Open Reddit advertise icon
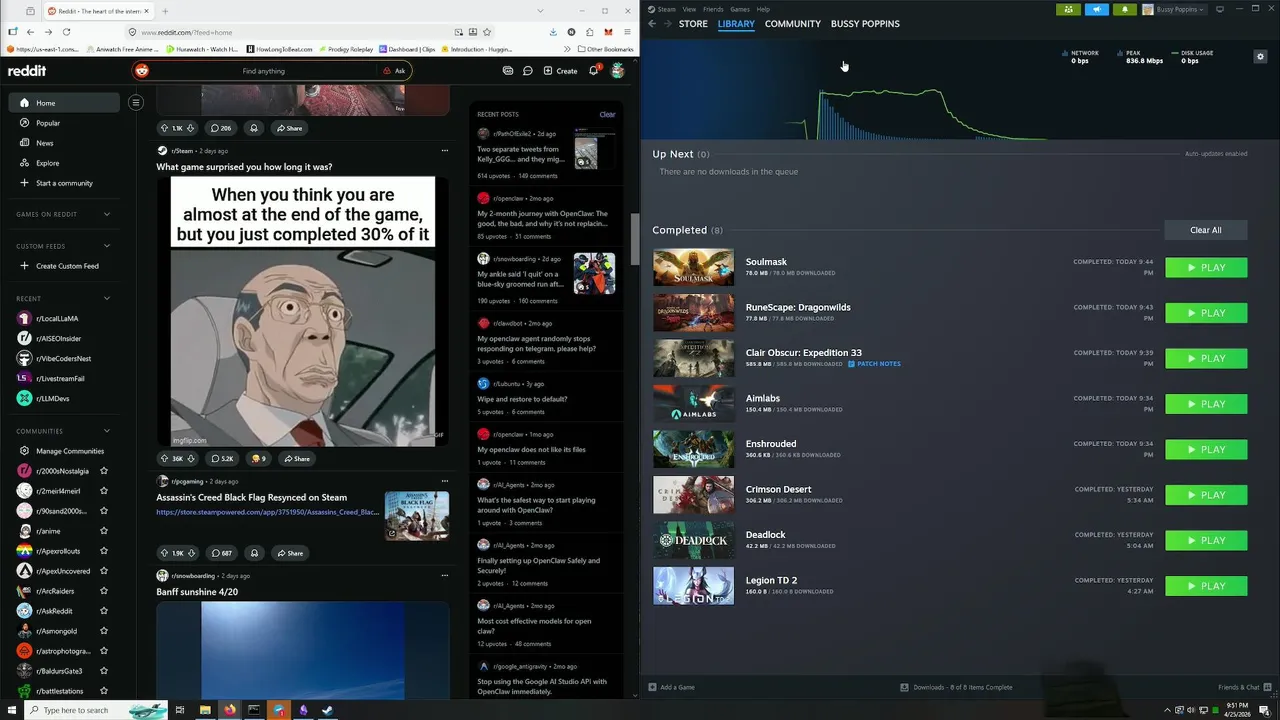The height and width of the screenshot is (720, 1280). click(508, 71)
